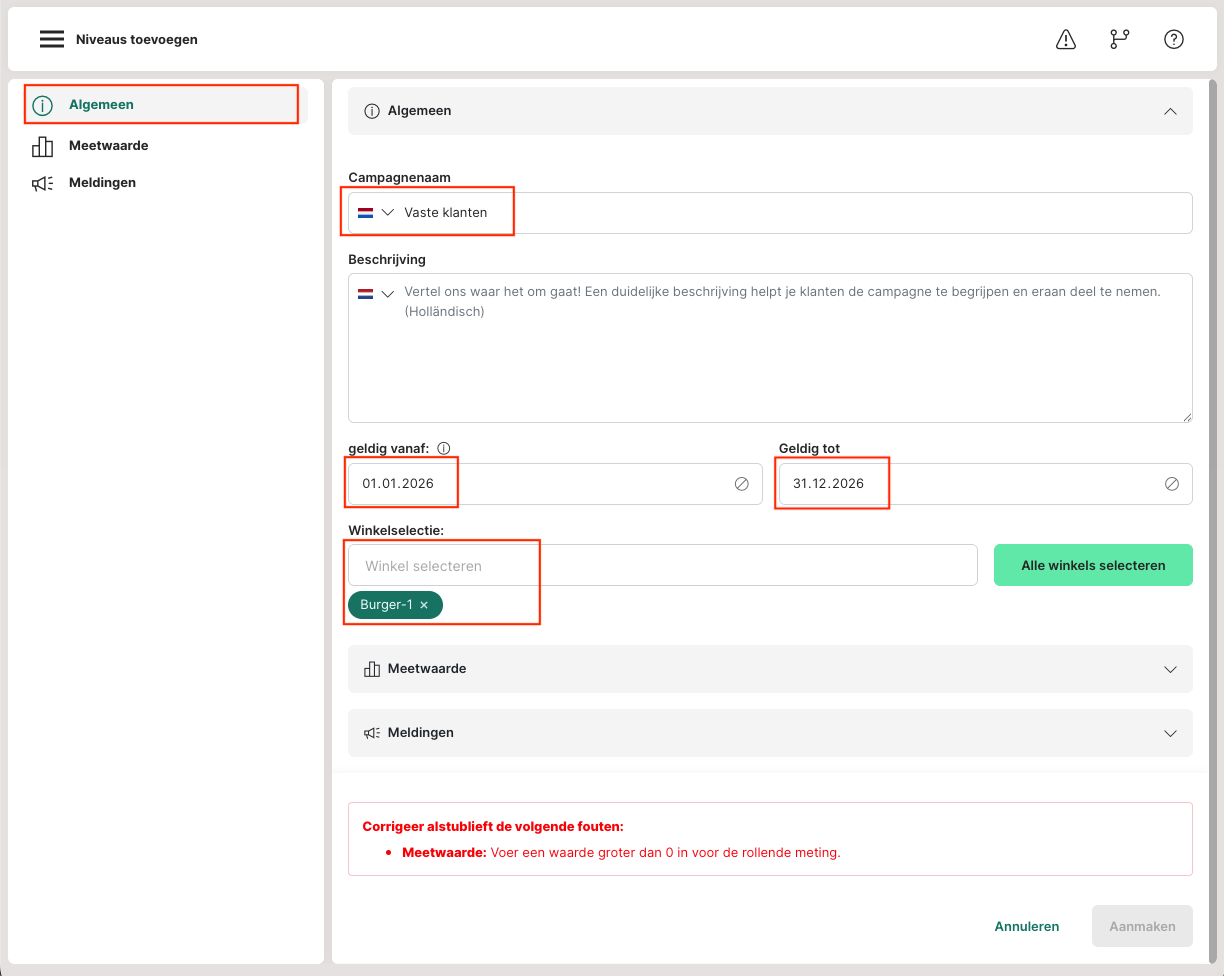Screen dimensions: 1224x976
Task: Open the hamburger menu
Action: [x=52, y=39]
